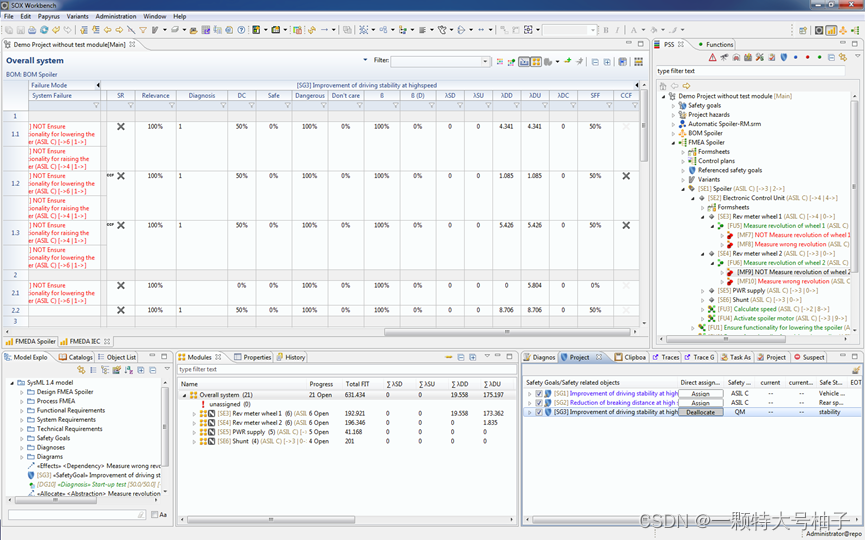865x540 pixels.
Task: Toggle the orange grid view button in FMEDA toolbar
Action: coord(536,62)
